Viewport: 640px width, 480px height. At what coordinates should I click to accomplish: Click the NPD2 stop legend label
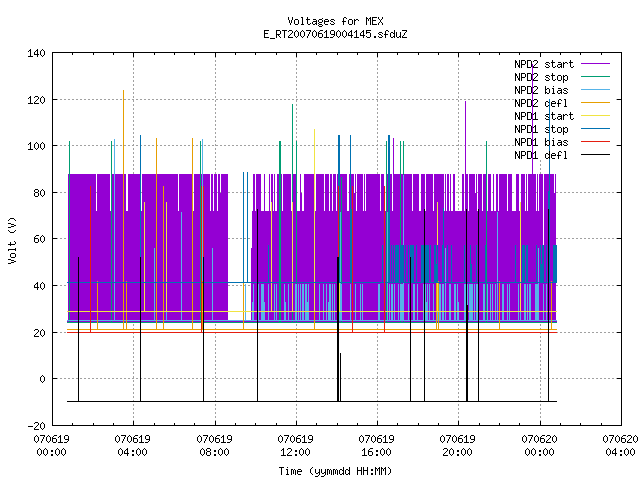[541, 77]
